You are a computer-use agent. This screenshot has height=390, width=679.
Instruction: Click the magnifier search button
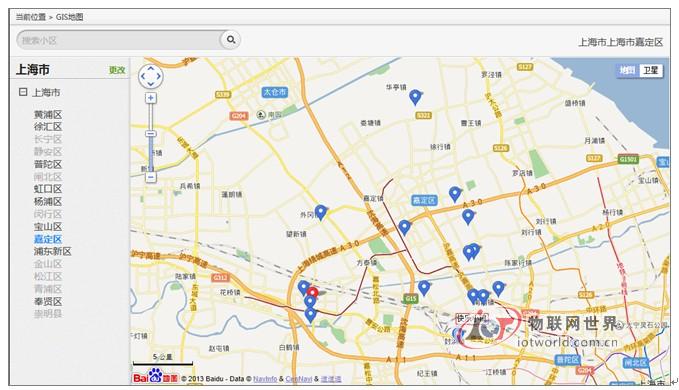point(230,40)
